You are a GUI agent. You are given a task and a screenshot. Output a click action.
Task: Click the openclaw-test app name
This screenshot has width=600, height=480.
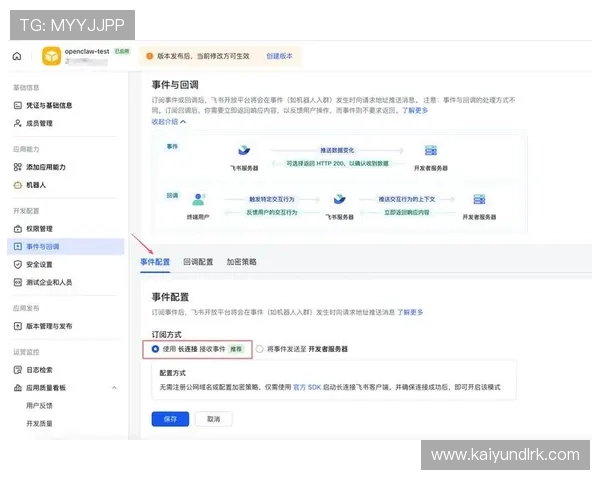[x=87, y=51]
